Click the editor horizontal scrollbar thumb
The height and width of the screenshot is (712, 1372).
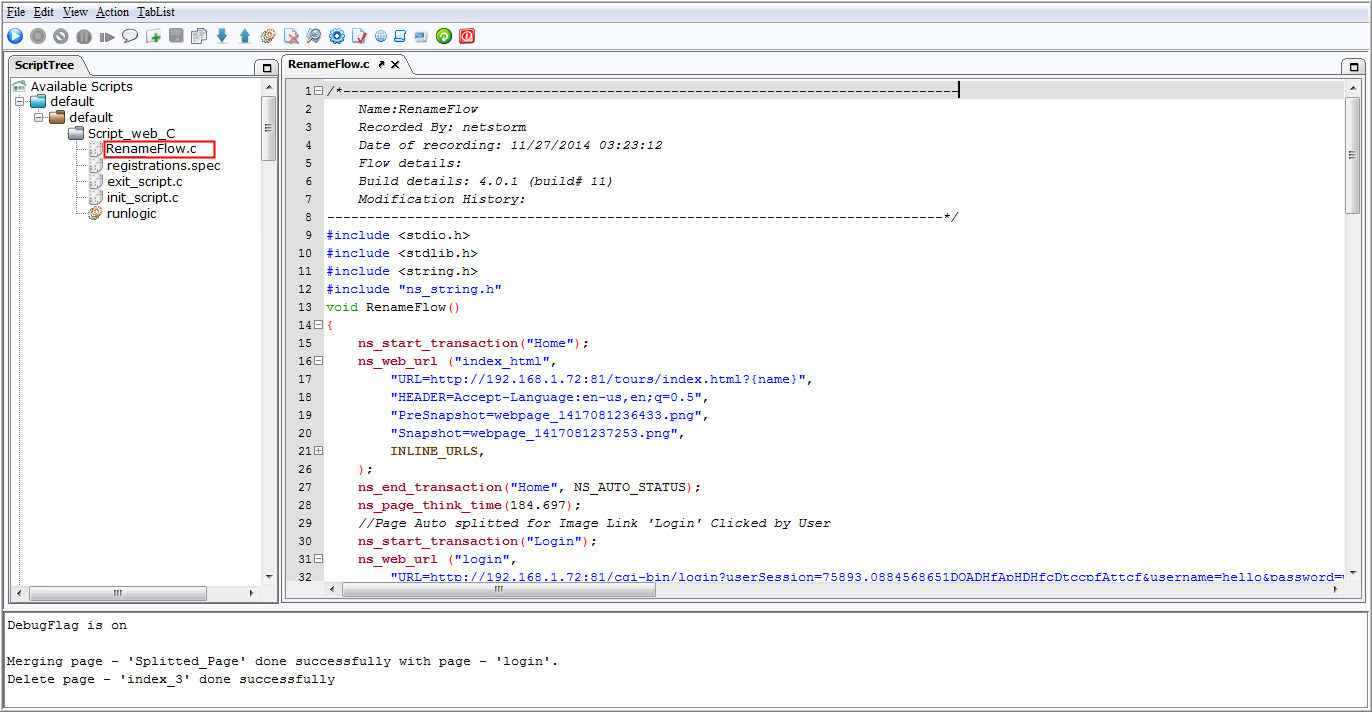pyautogui.click(x=499, y=590)
